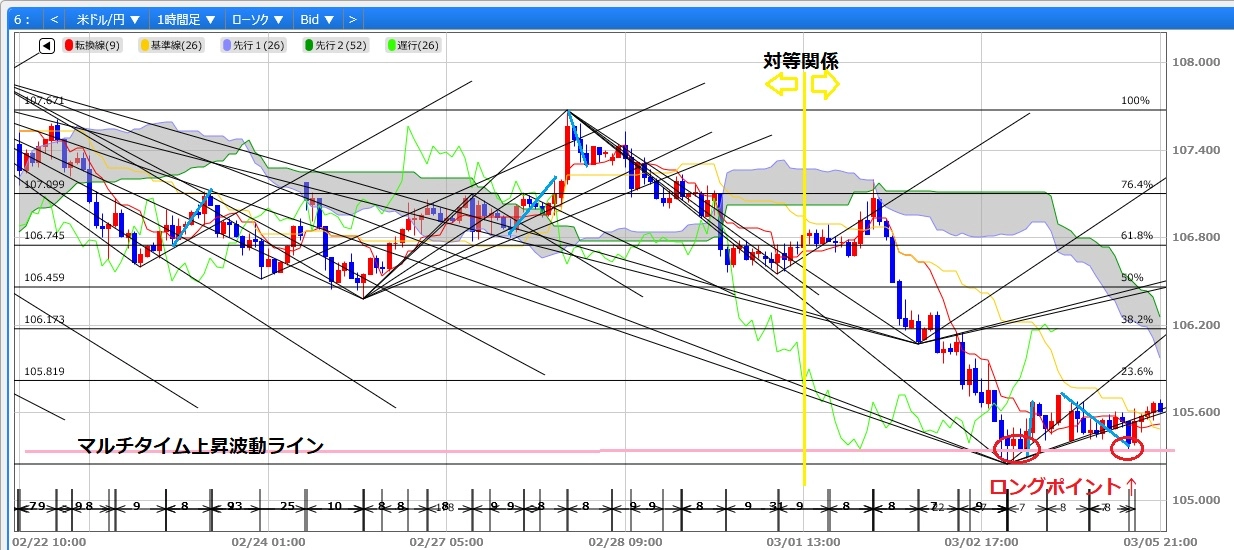Toggle the 先行2(52) indicator legend
Viewport: 1234px width, 550px height.
point(336,46)
